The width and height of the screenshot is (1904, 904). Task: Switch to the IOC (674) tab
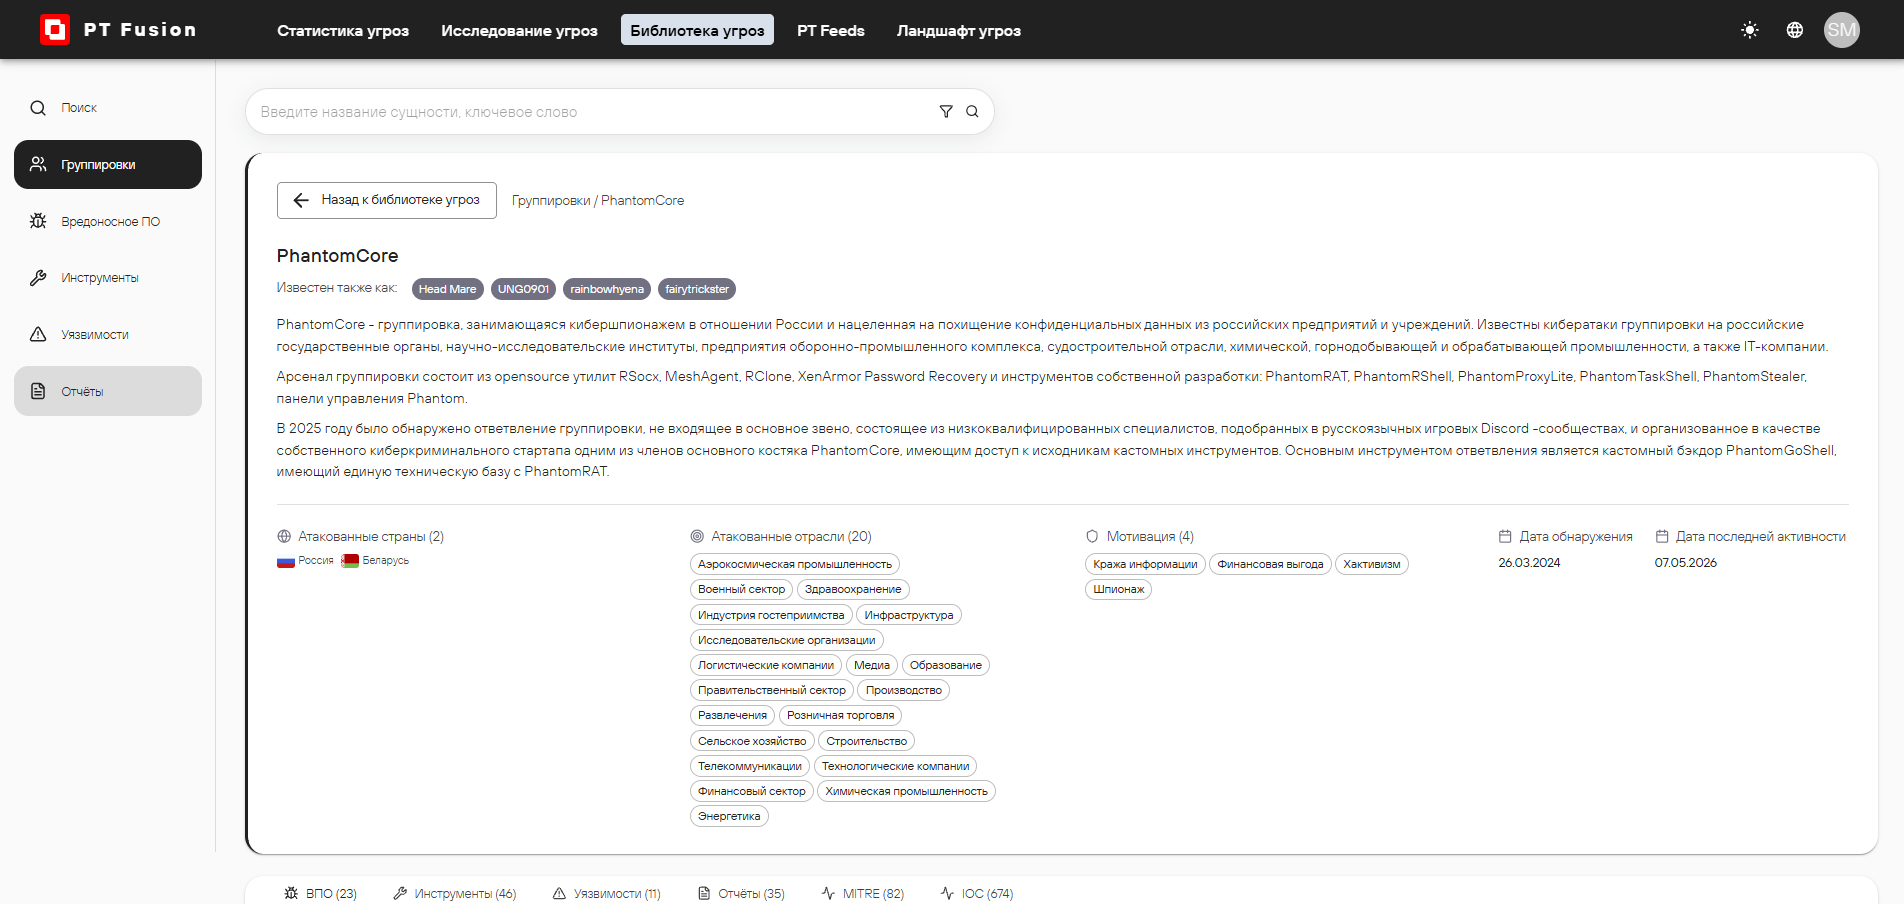coord(977,893)
